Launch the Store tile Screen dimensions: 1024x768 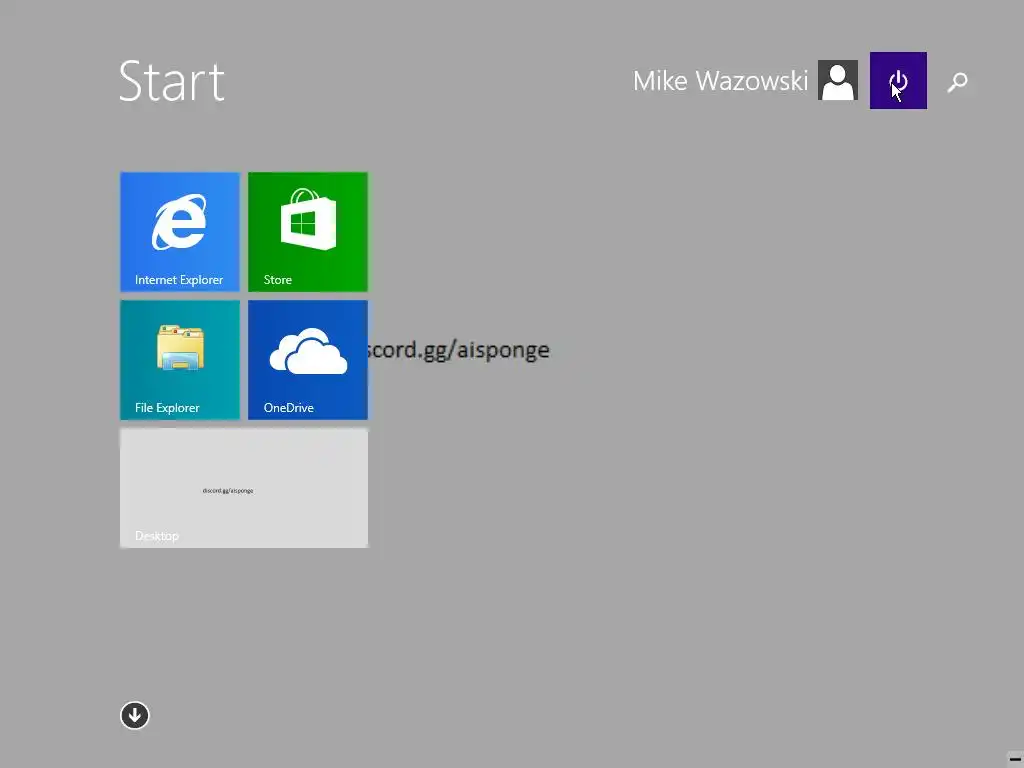click(x=308, y=232)
